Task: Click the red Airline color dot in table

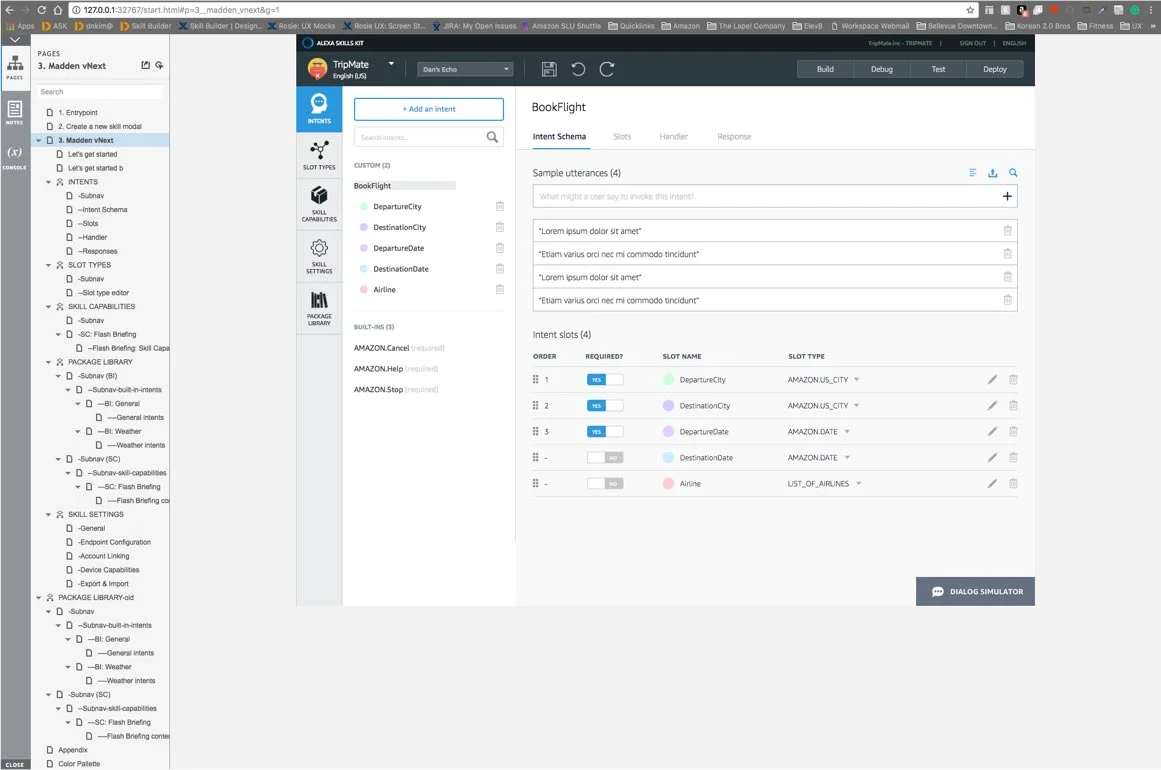Action: point(668,483)
